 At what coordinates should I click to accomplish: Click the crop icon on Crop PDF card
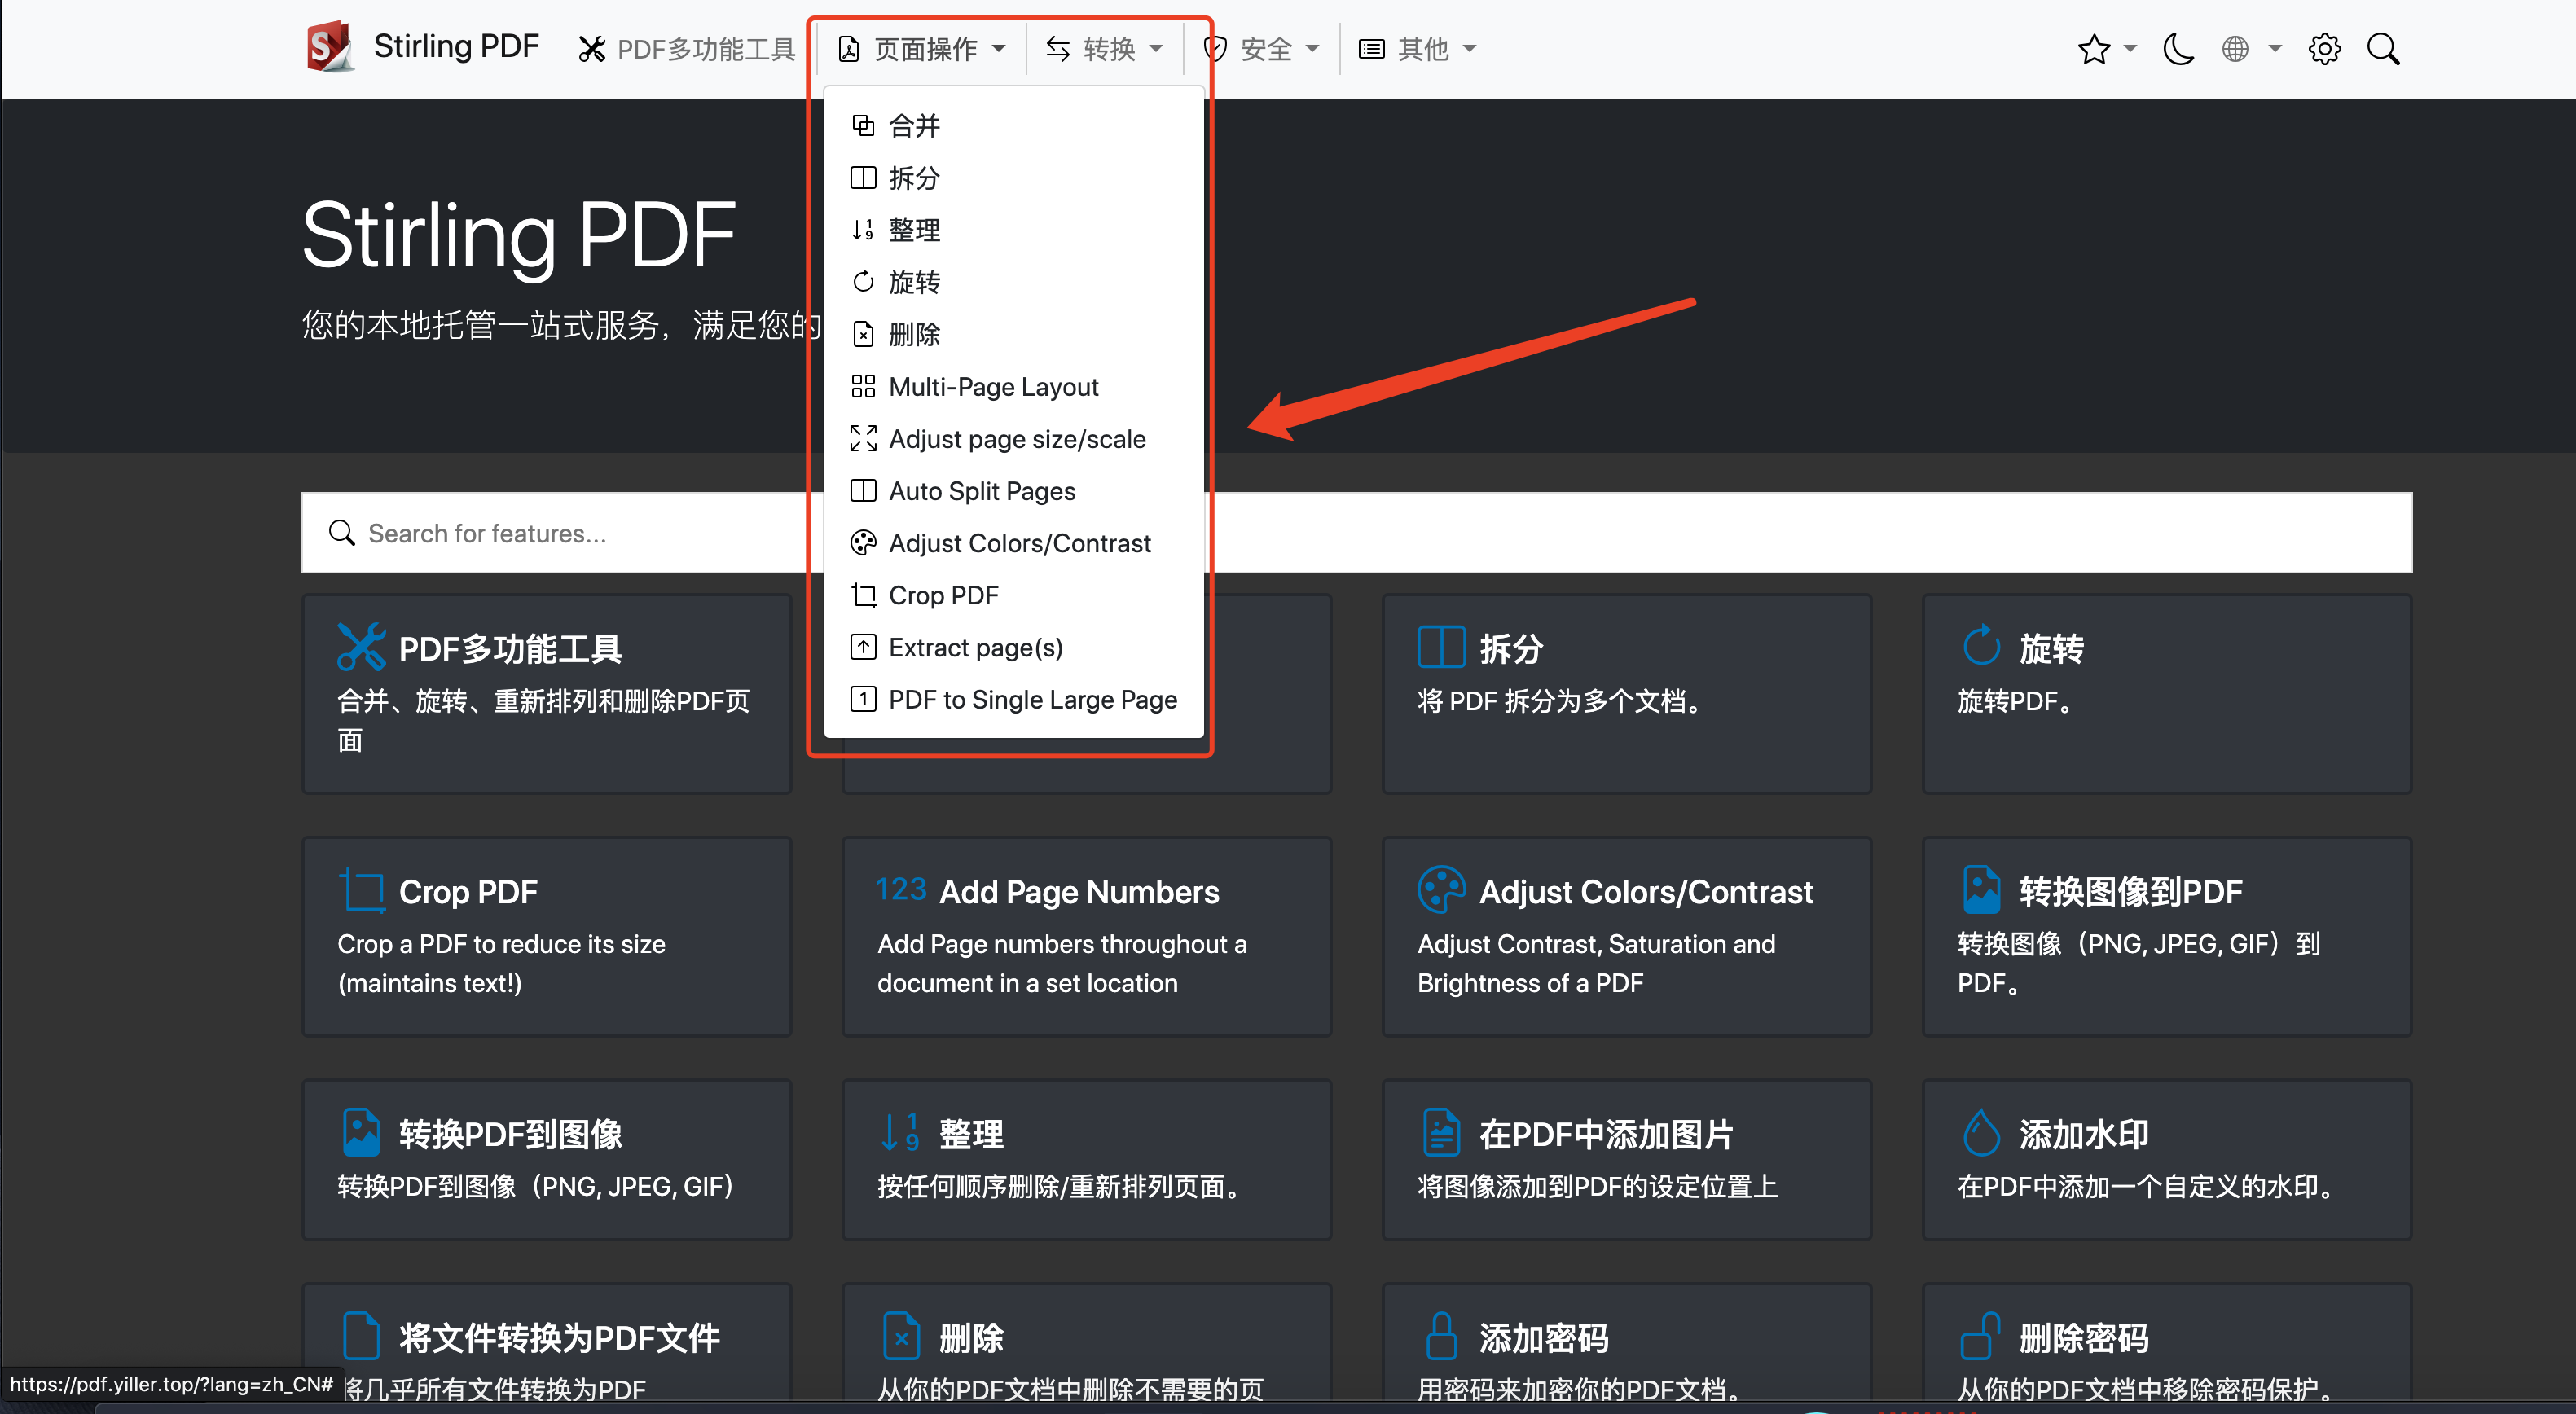coord(360,890)
